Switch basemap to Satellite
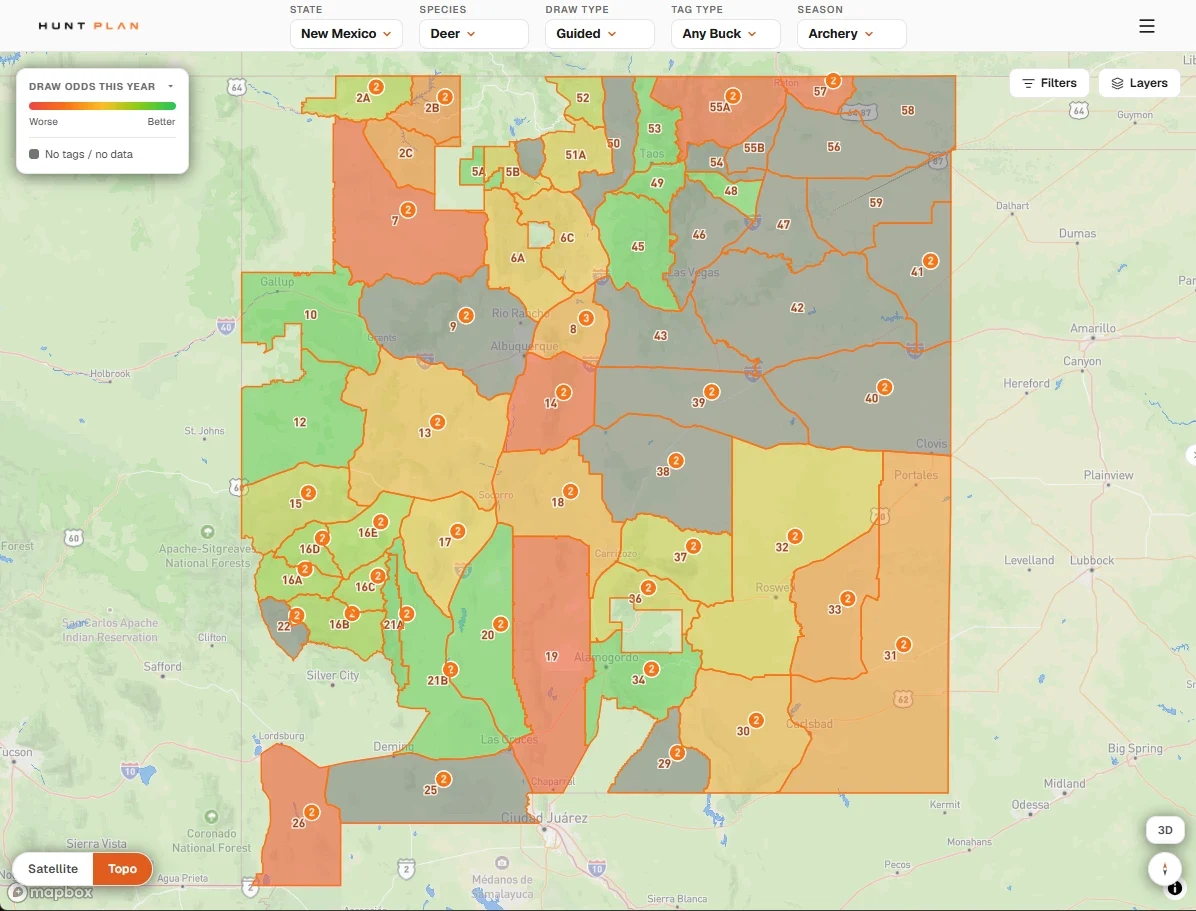1196x911 pixels. click(53, 869)
